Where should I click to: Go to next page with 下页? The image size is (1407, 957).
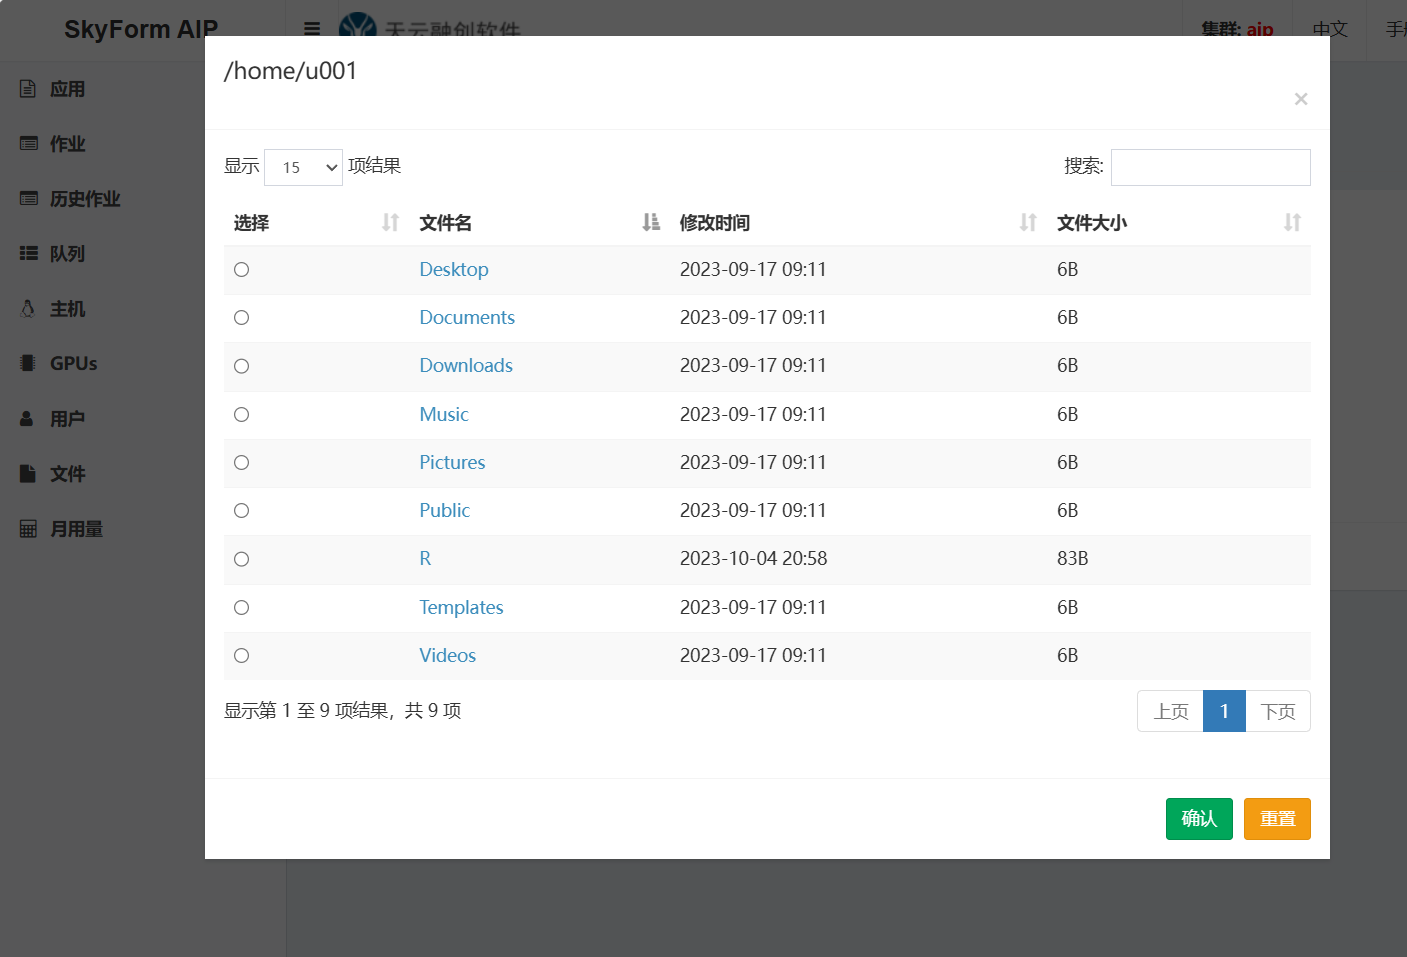click(1277, 711)
